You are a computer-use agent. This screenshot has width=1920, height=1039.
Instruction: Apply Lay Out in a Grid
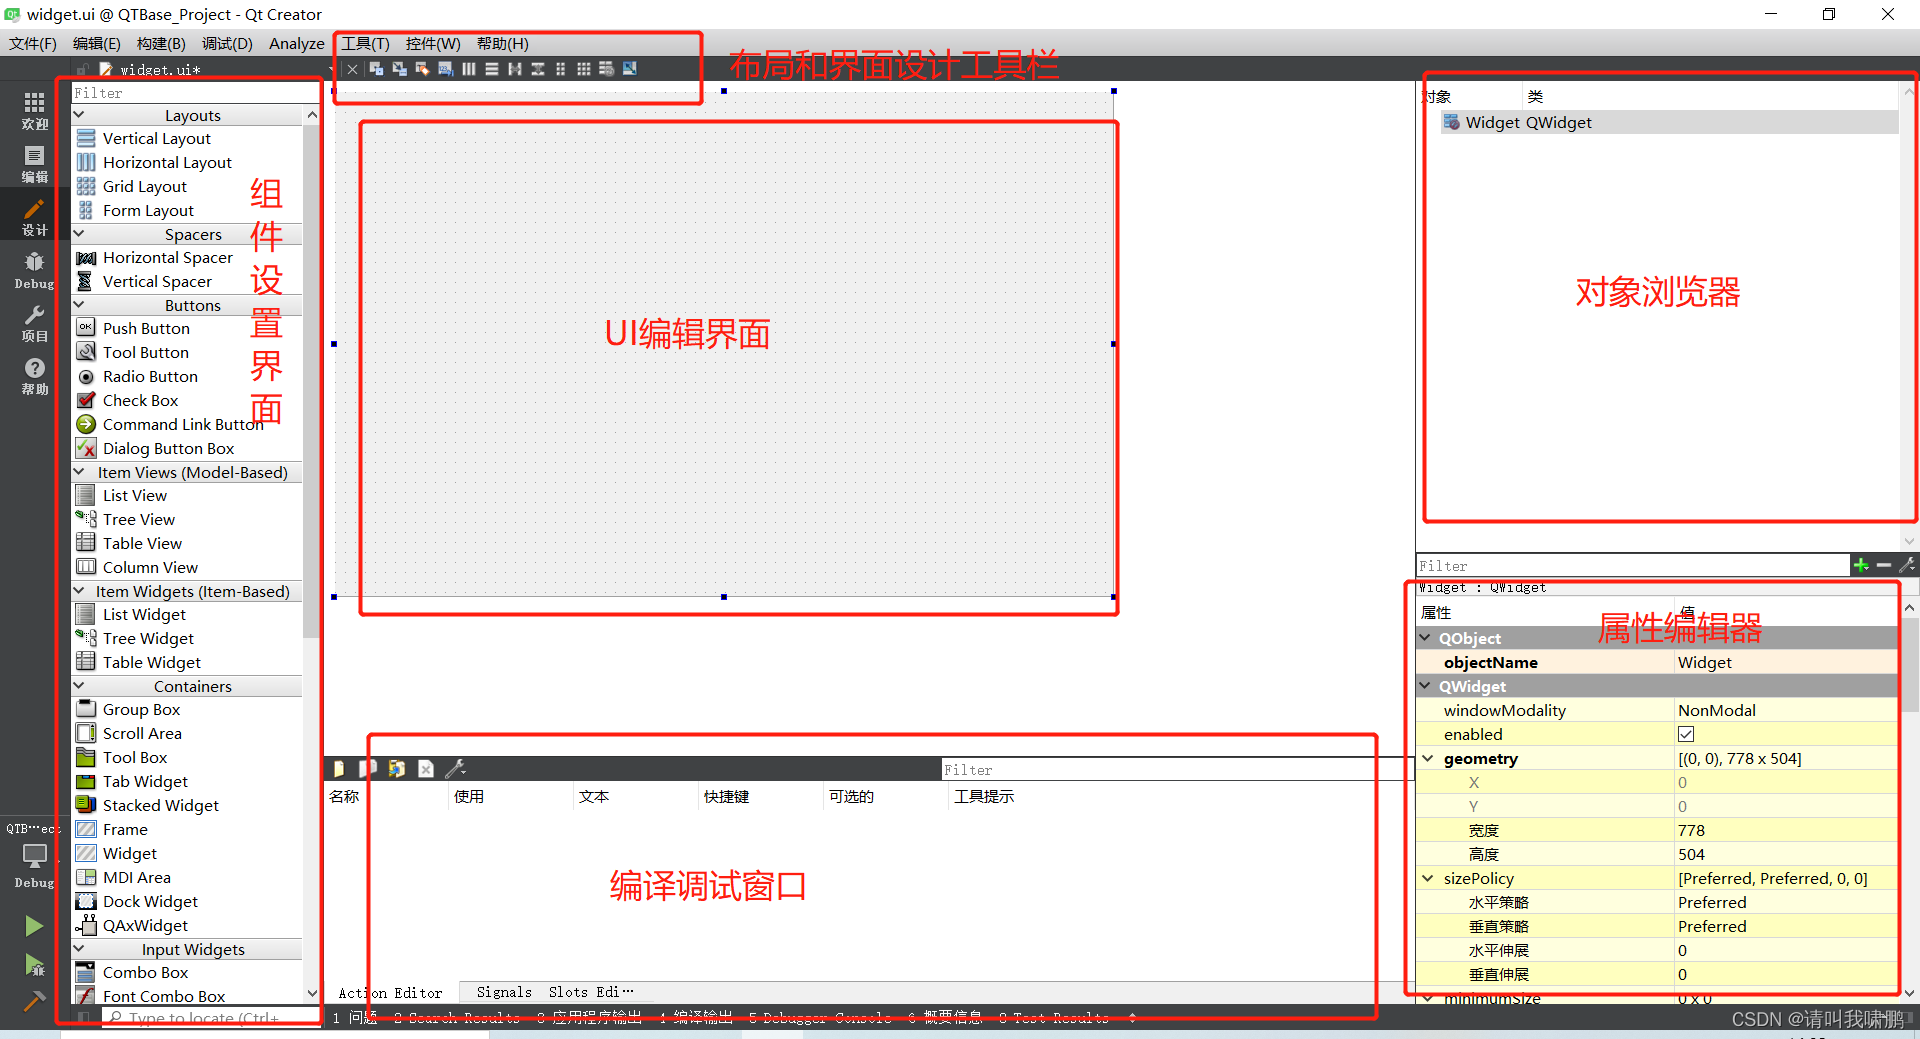pyautogui.click(x=583, y=69)
